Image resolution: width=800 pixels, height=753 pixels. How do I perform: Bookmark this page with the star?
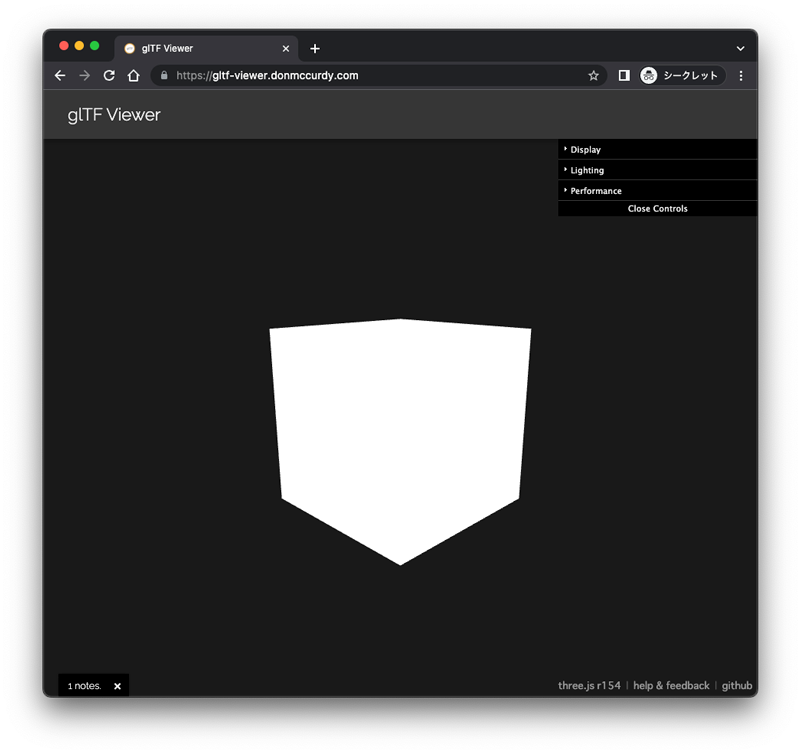point(593,76)
